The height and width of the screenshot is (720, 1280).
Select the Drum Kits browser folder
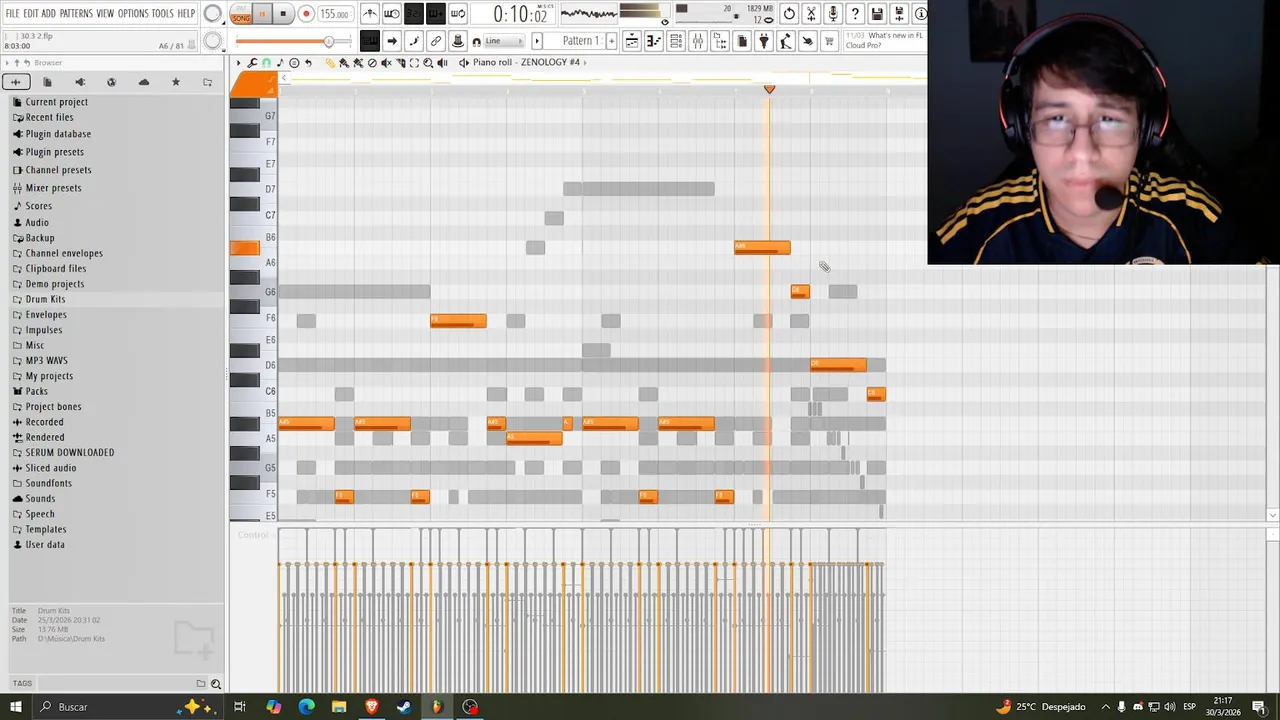coord(45,299)
